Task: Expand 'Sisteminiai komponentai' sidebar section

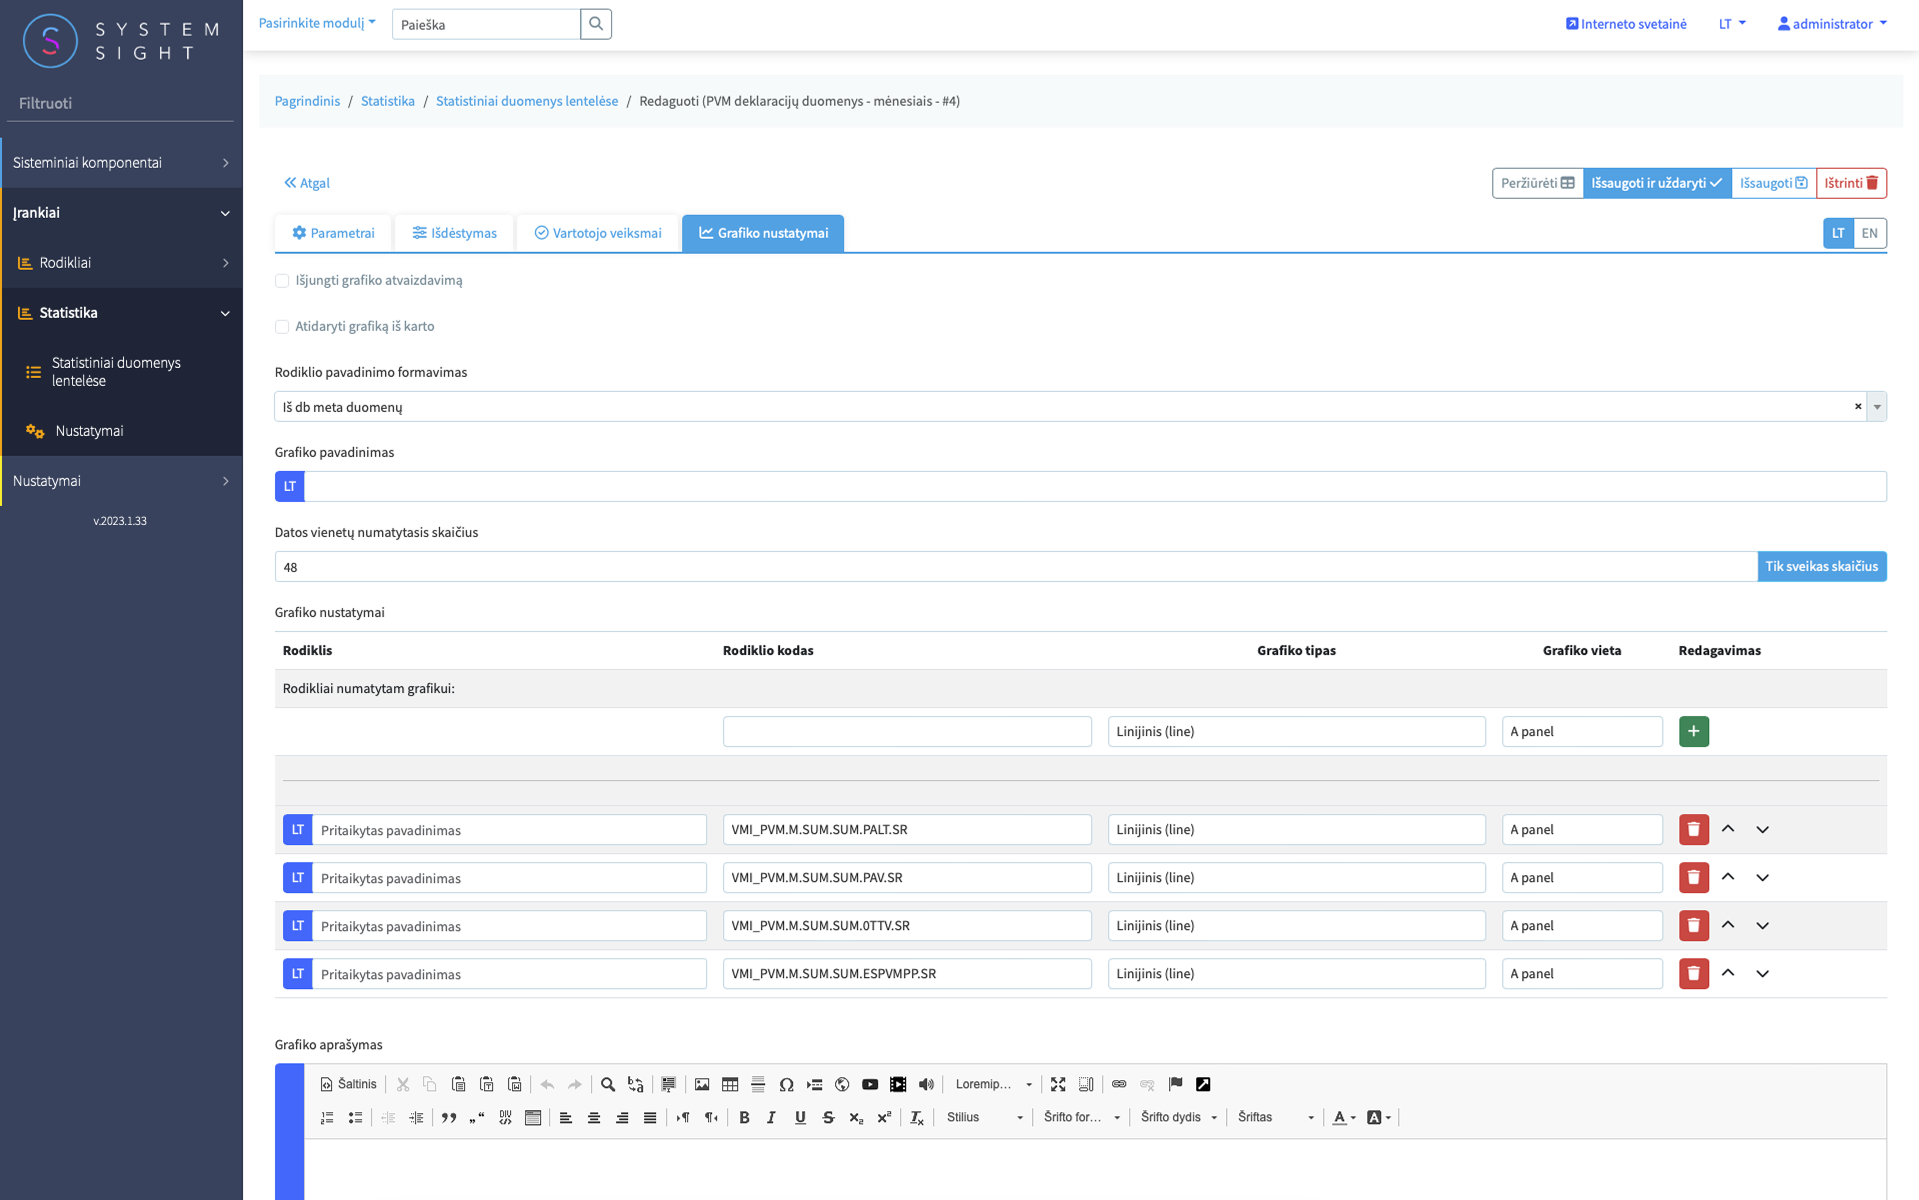Action: point(121,162)
